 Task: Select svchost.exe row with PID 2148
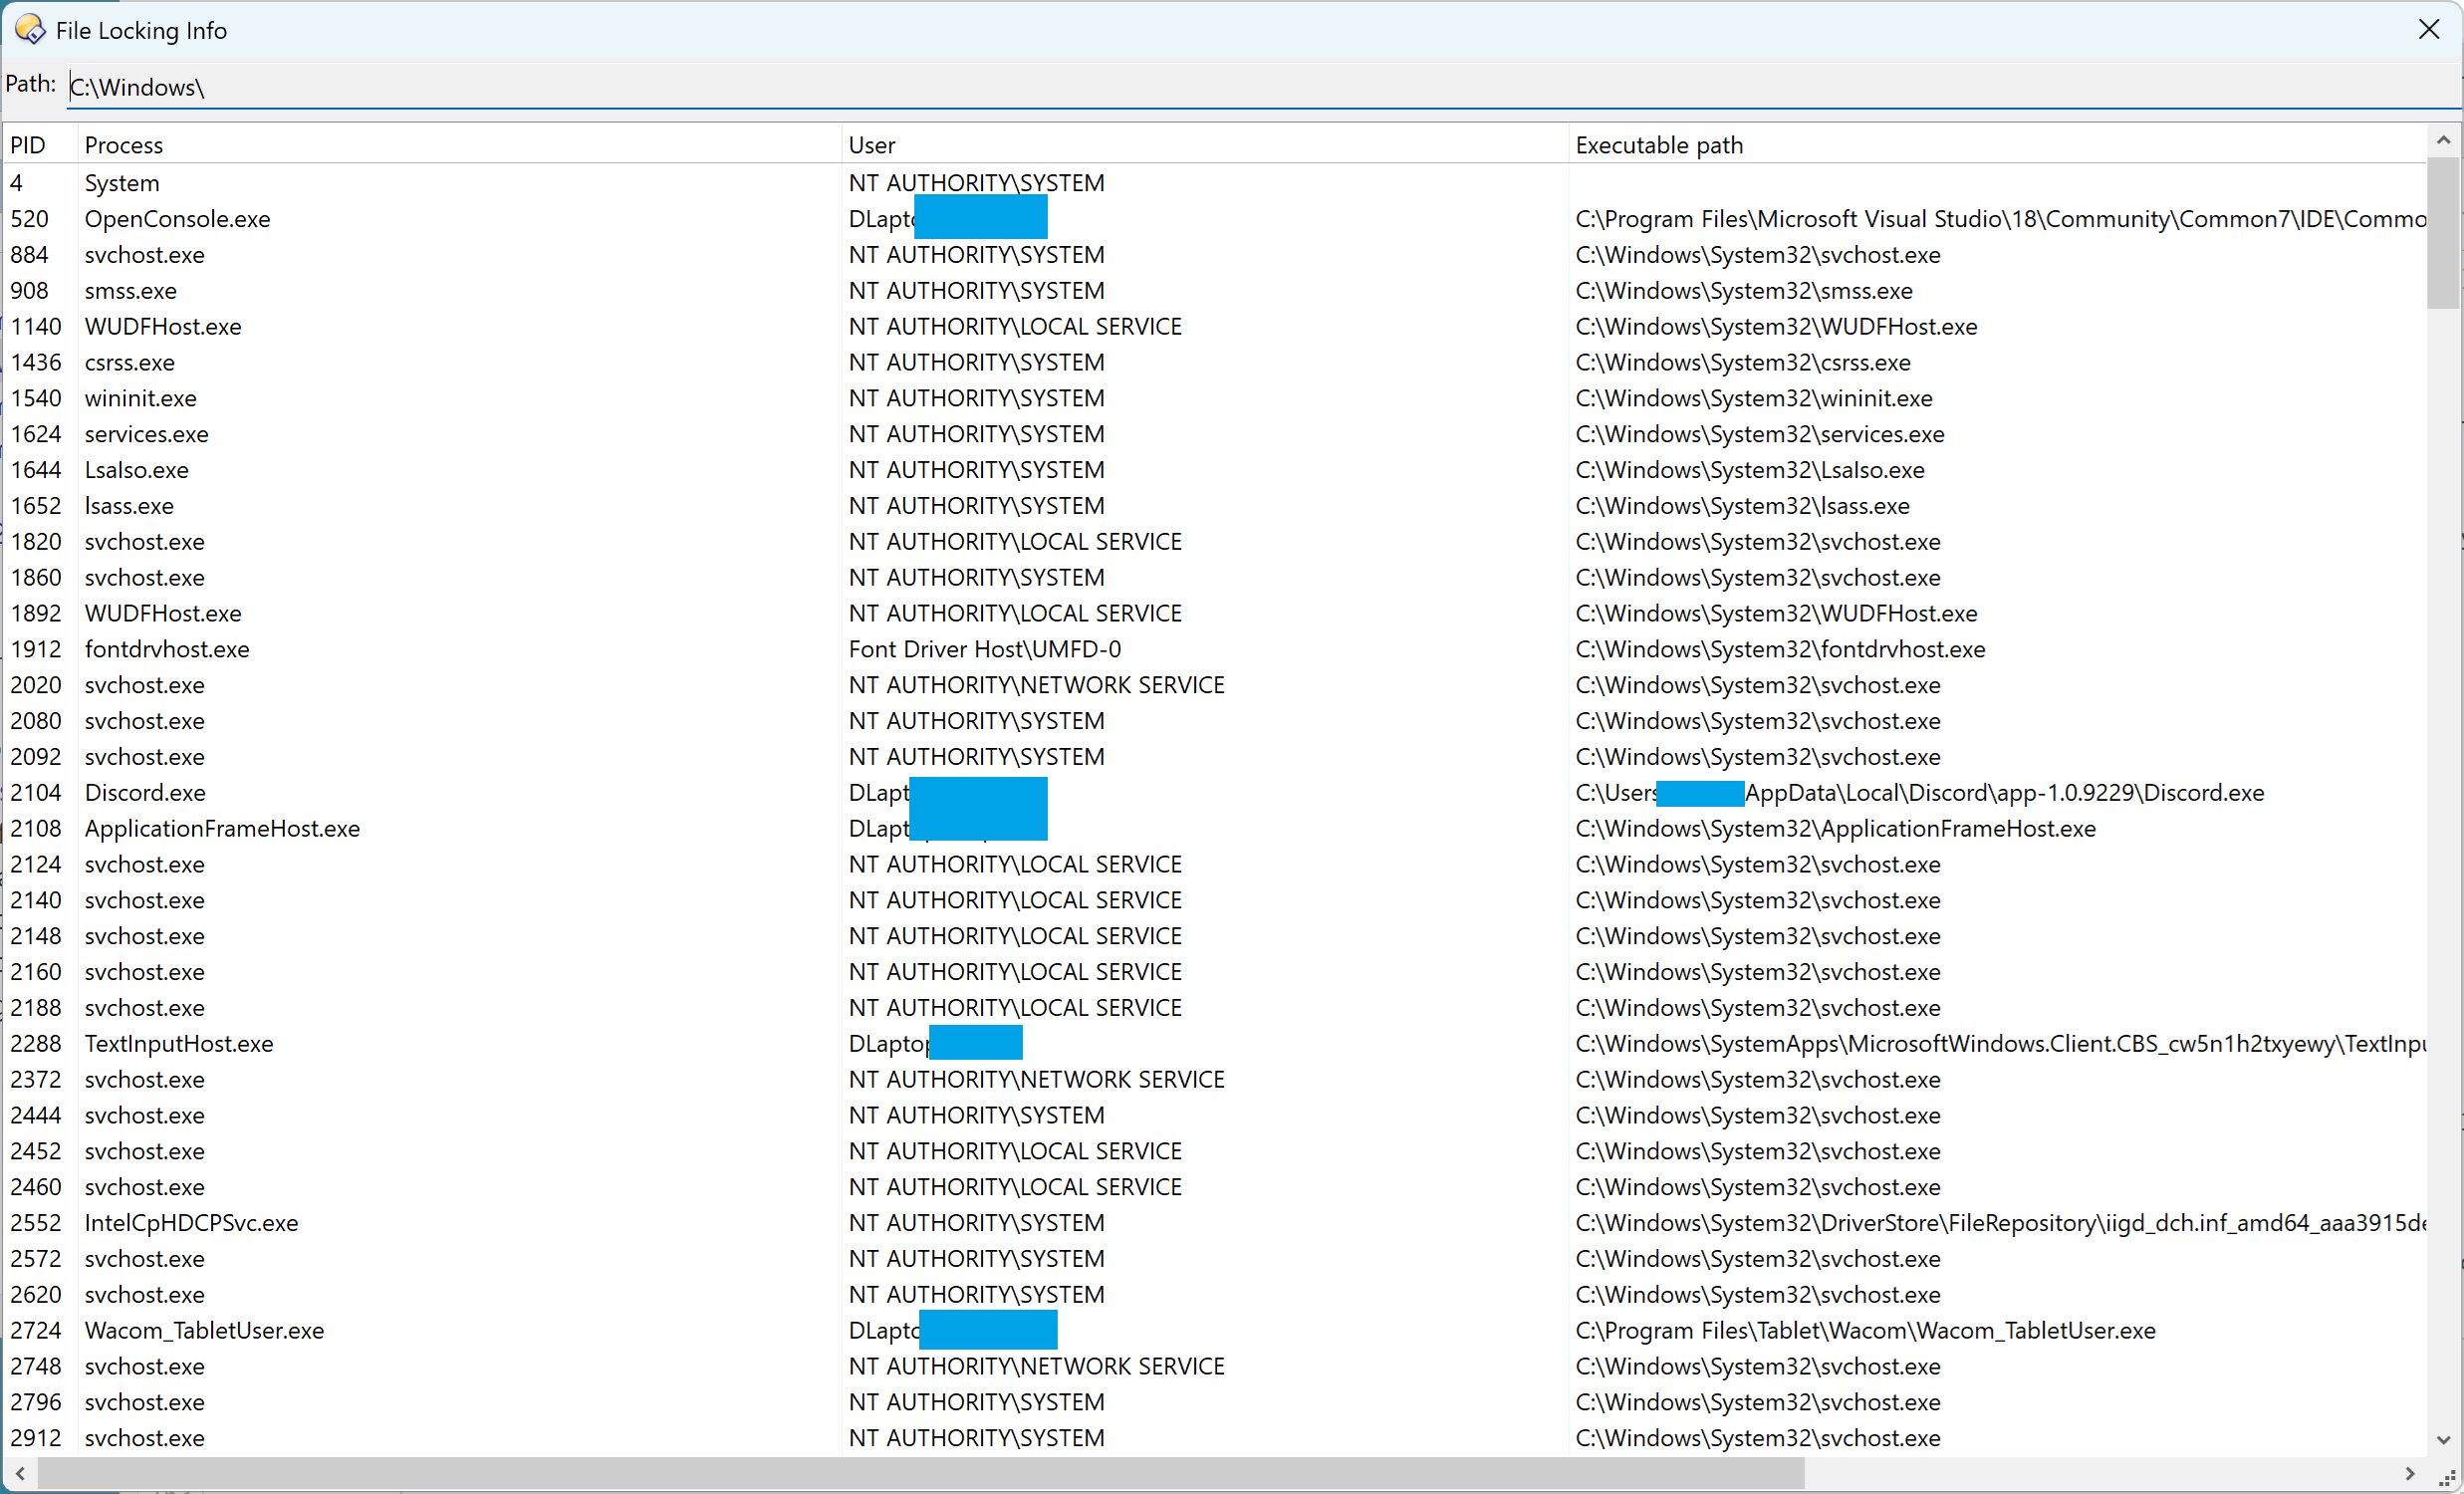coord(1215,937)
